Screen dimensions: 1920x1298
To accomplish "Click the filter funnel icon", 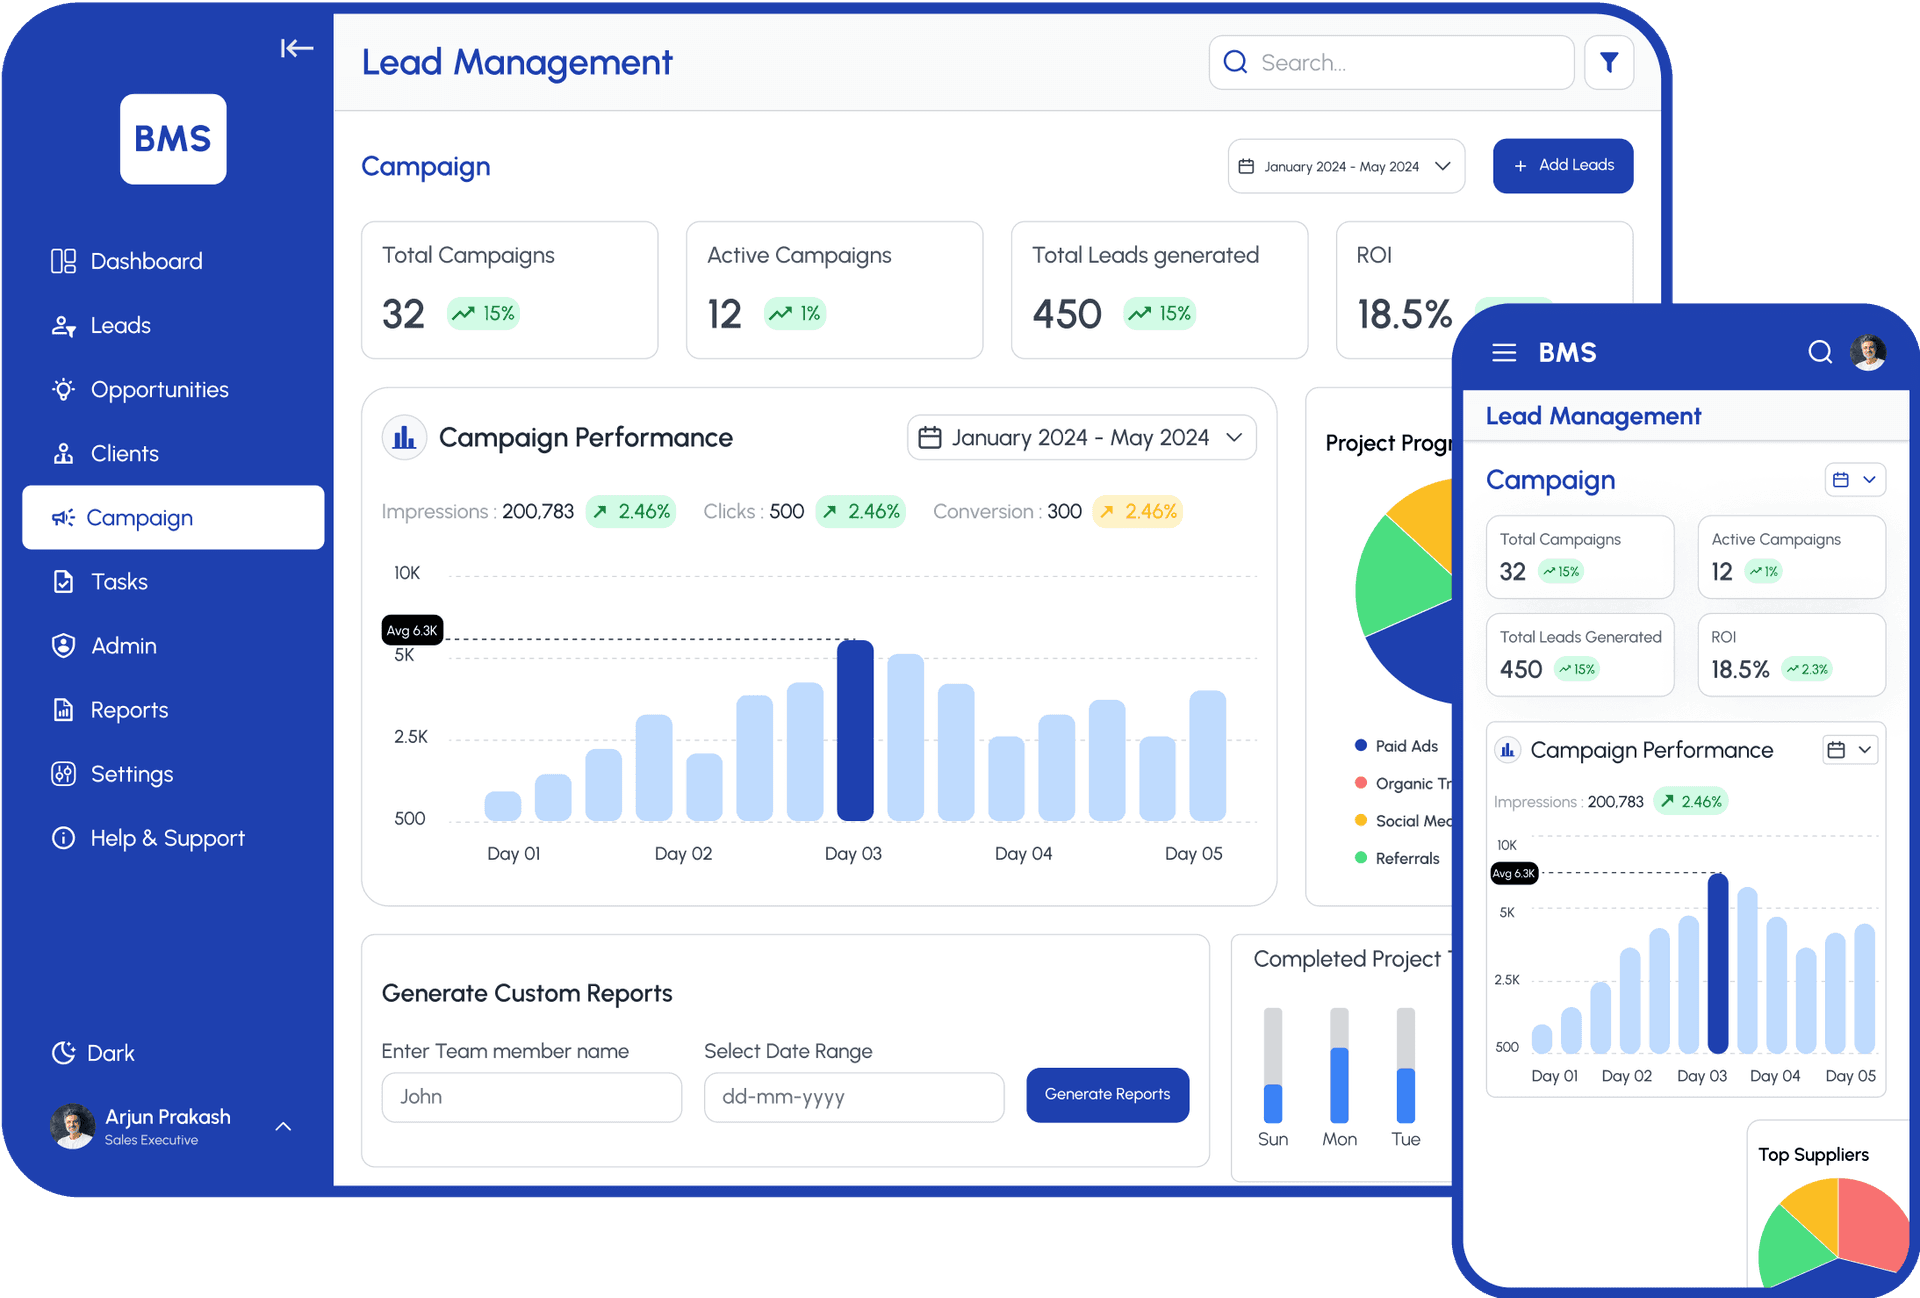I will pyautogui.click(x=1608, y=63).
